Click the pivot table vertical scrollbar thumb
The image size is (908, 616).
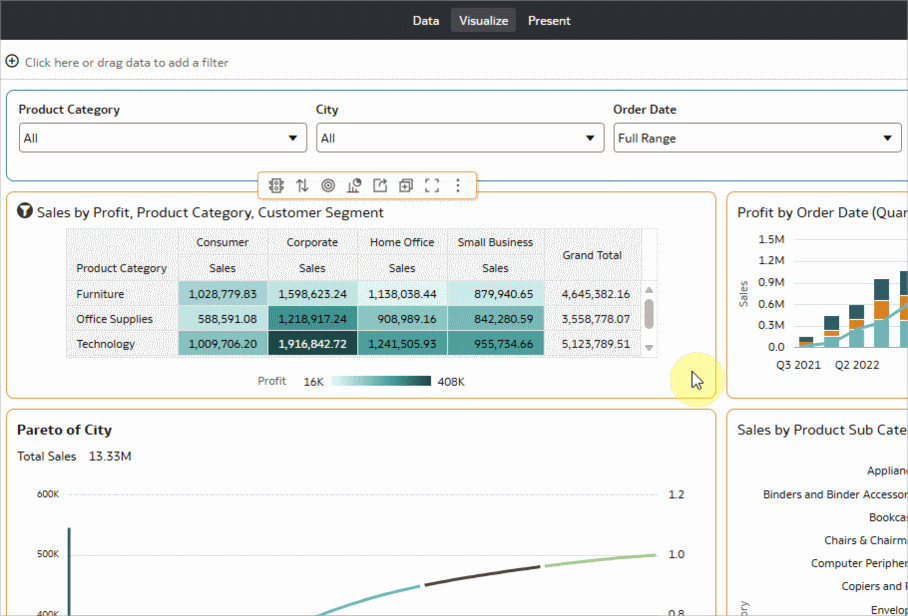[x=649, y=313]
